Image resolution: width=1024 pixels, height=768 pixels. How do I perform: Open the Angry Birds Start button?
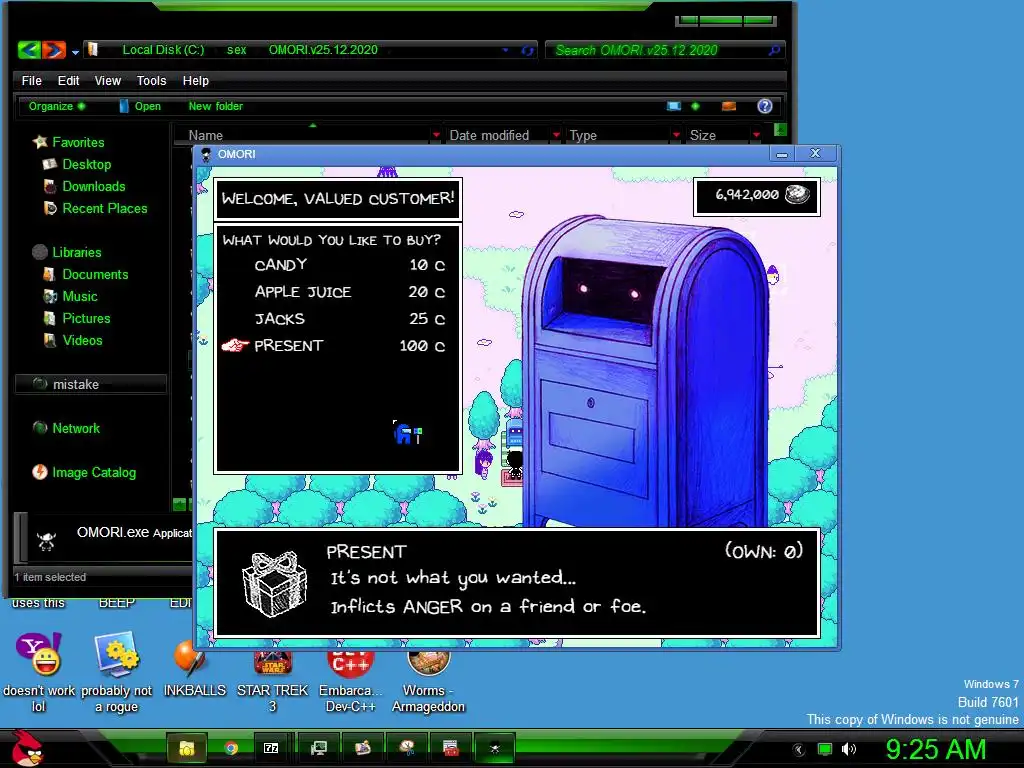point(27,748)
